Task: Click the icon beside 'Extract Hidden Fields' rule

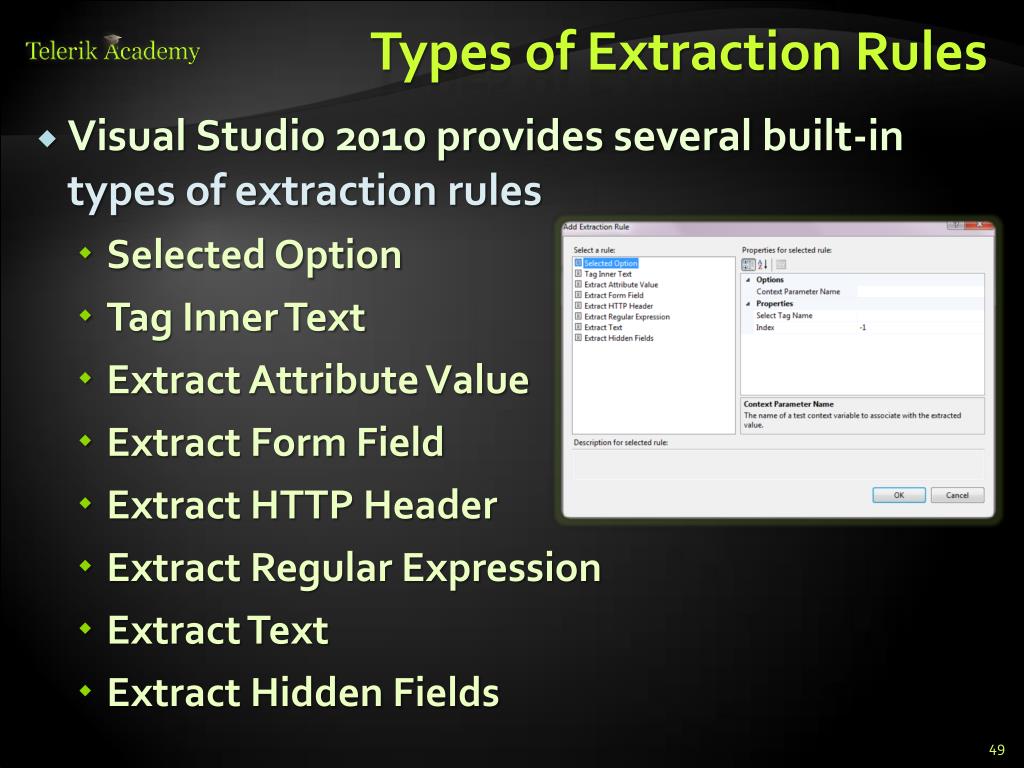Action: 578,338
